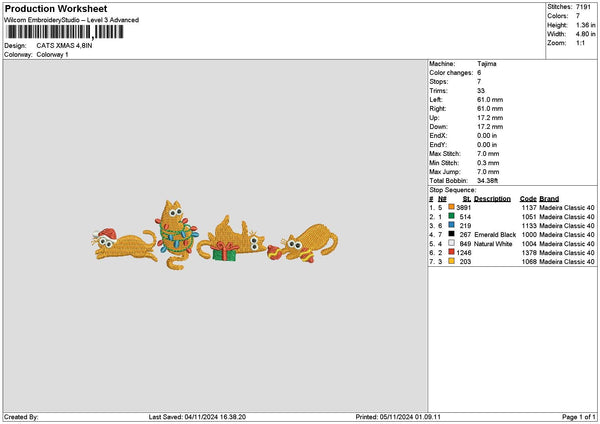Click the orange color swatch in row 1
This screenshot has height=424, width=600.
pyautogui.click(x=452, y=207)
